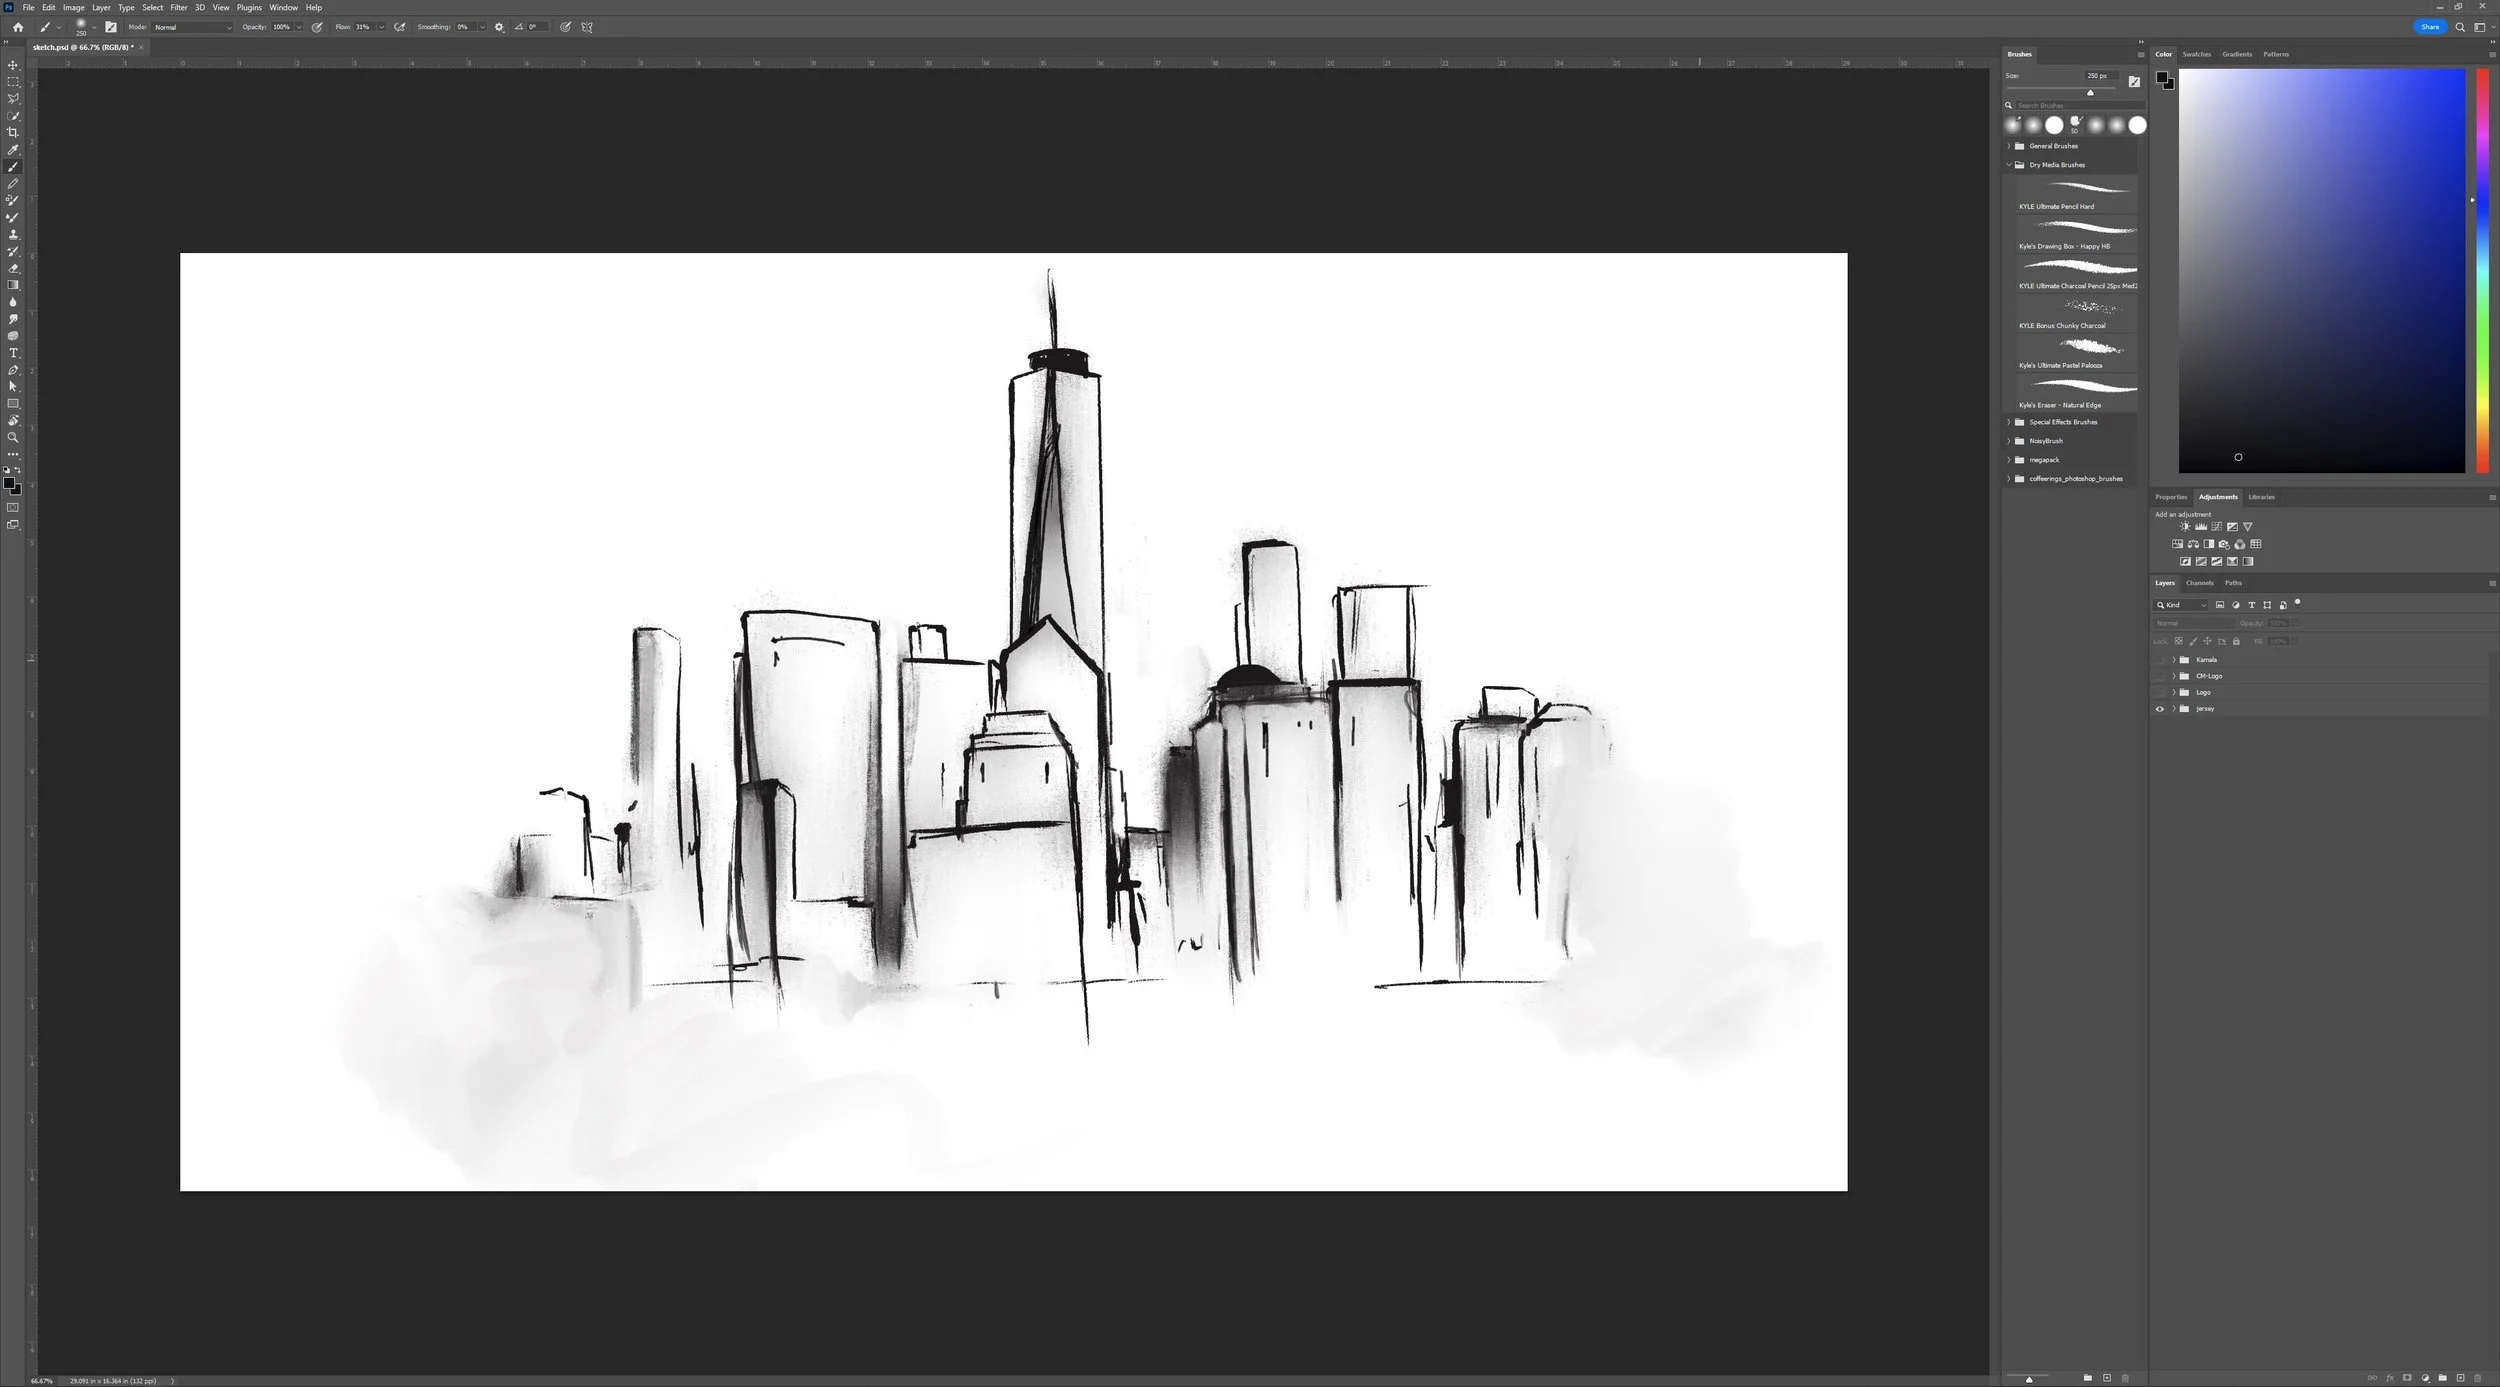Expand the Special Effects Brushes folder

[x=2008, y=422]
